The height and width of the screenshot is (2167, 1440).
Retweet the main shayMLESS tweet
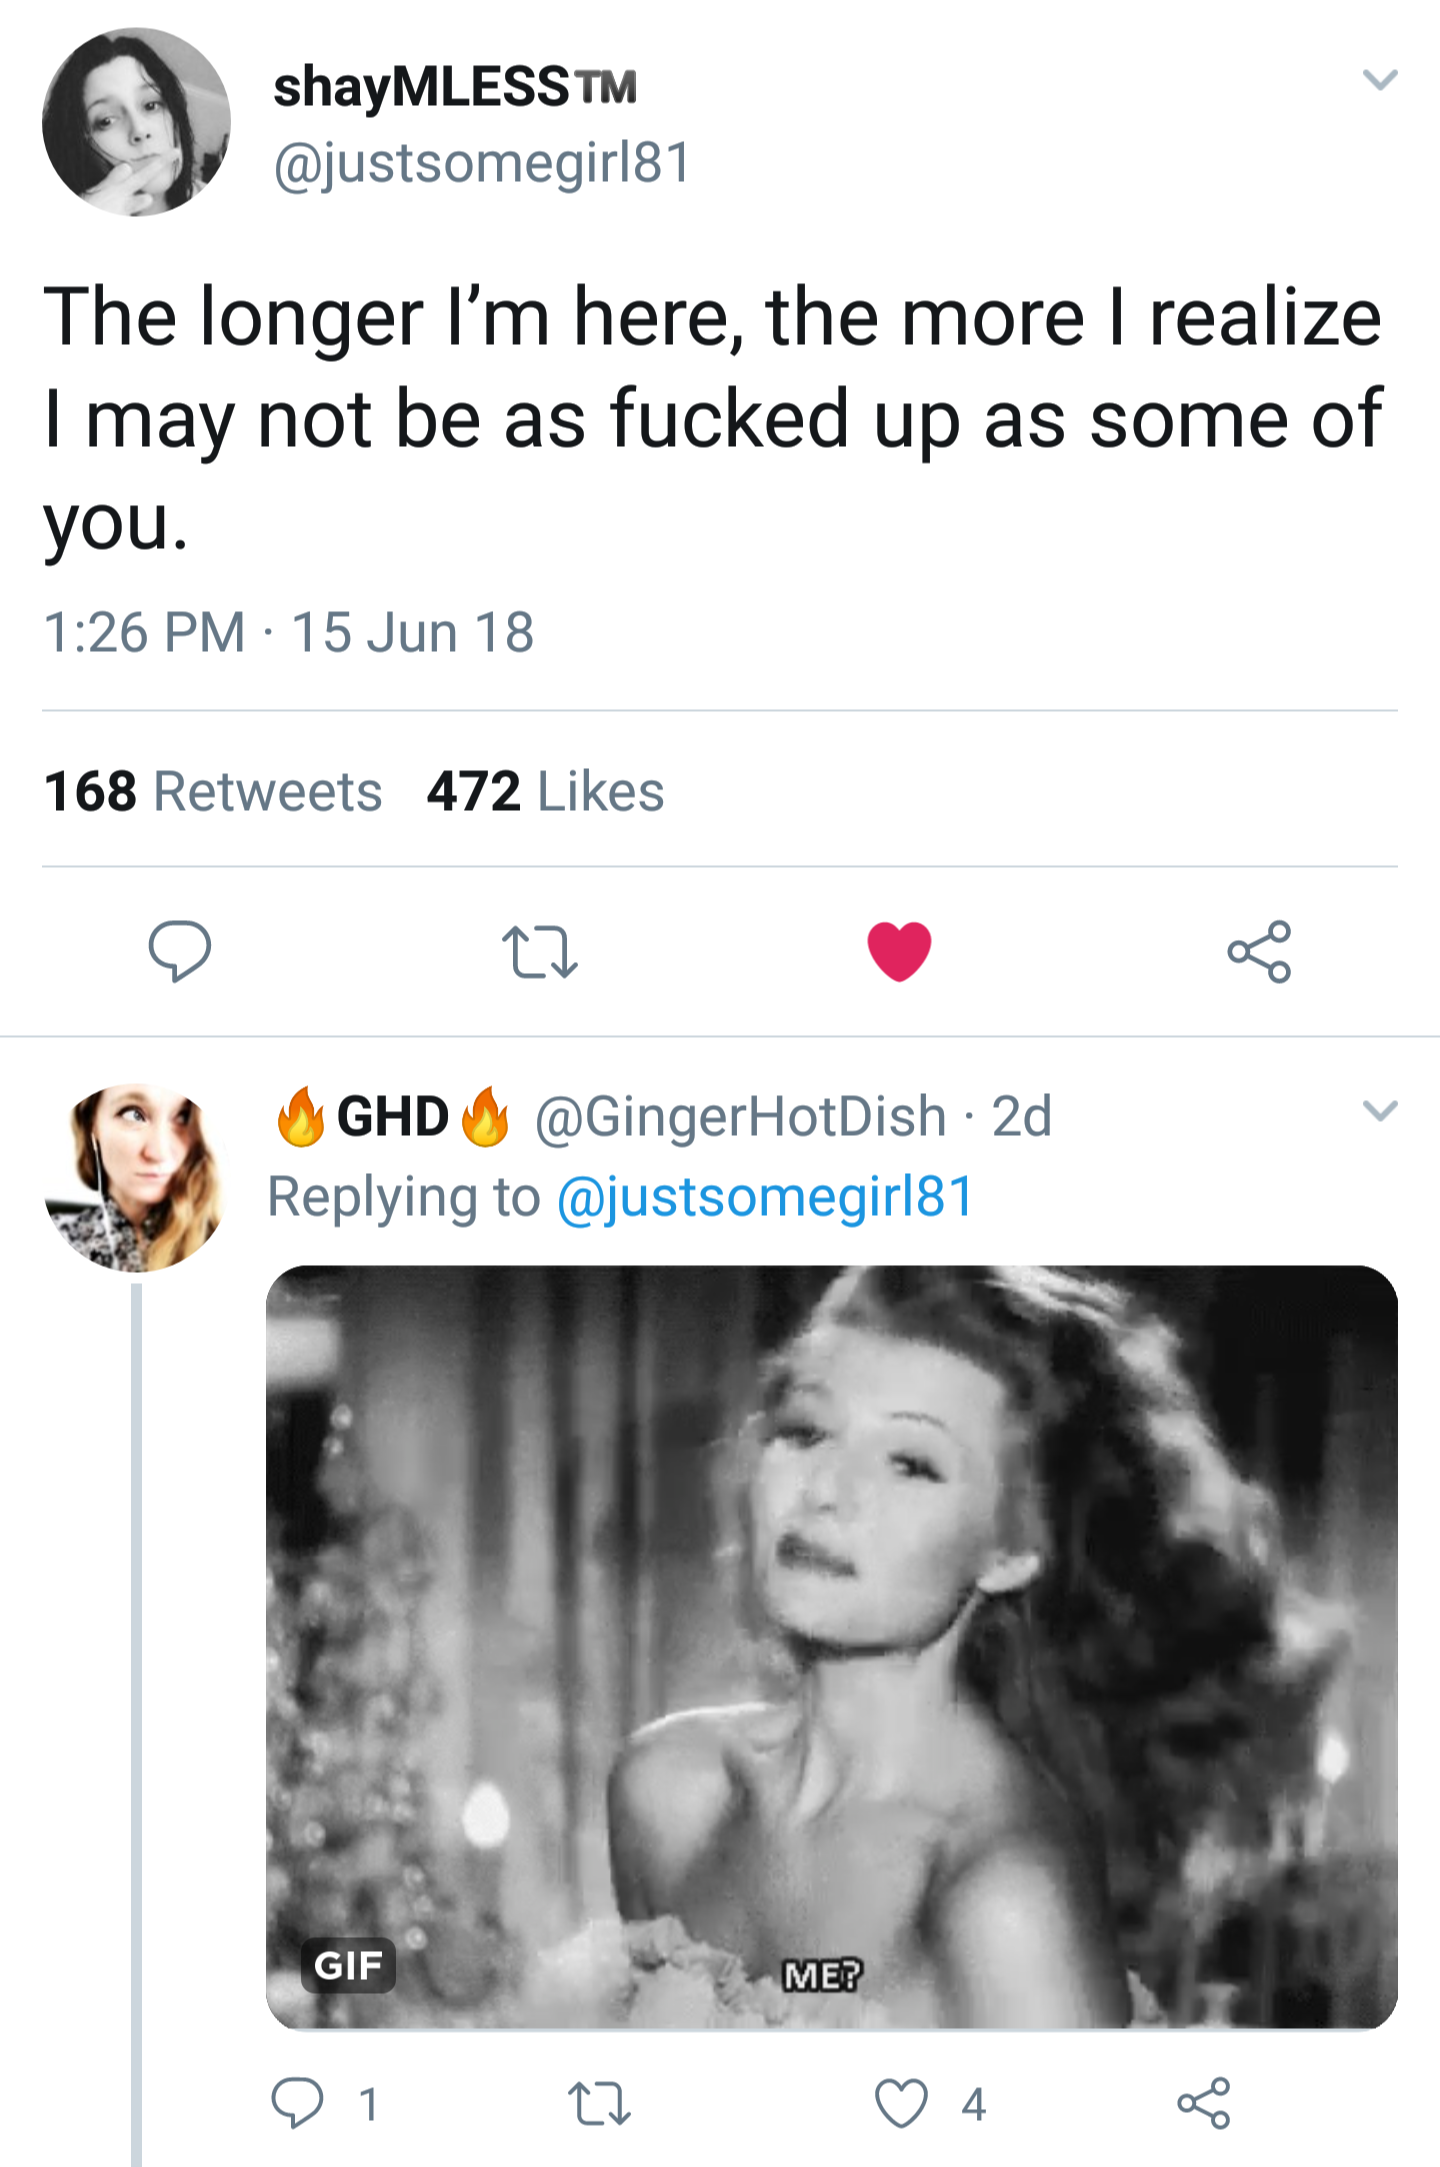(539, 951)
